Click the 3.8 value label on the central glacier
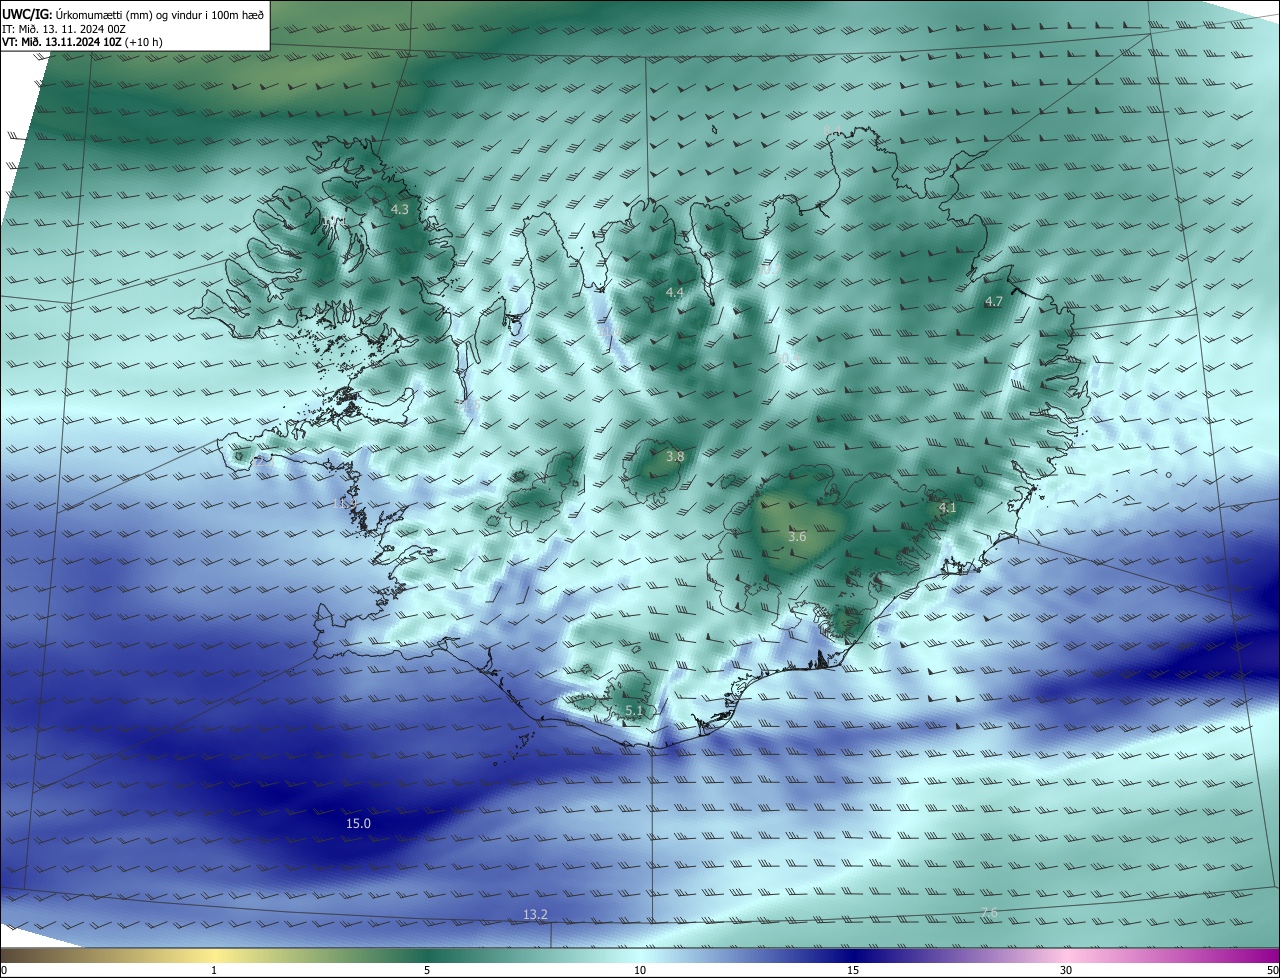The image size is (1280, 978). (x=675, y=457)
